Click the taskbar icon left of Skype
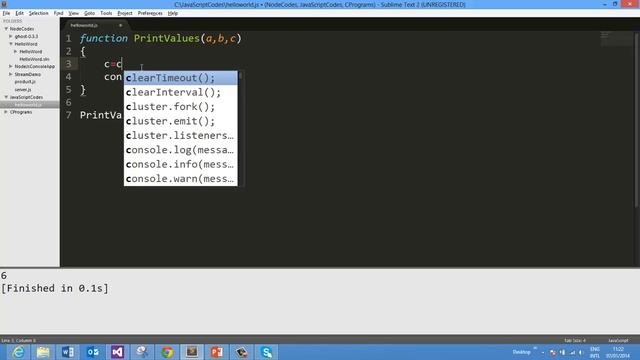Viewport: 640px width, 360px height. pyautogui.click(x=241, y=352)
